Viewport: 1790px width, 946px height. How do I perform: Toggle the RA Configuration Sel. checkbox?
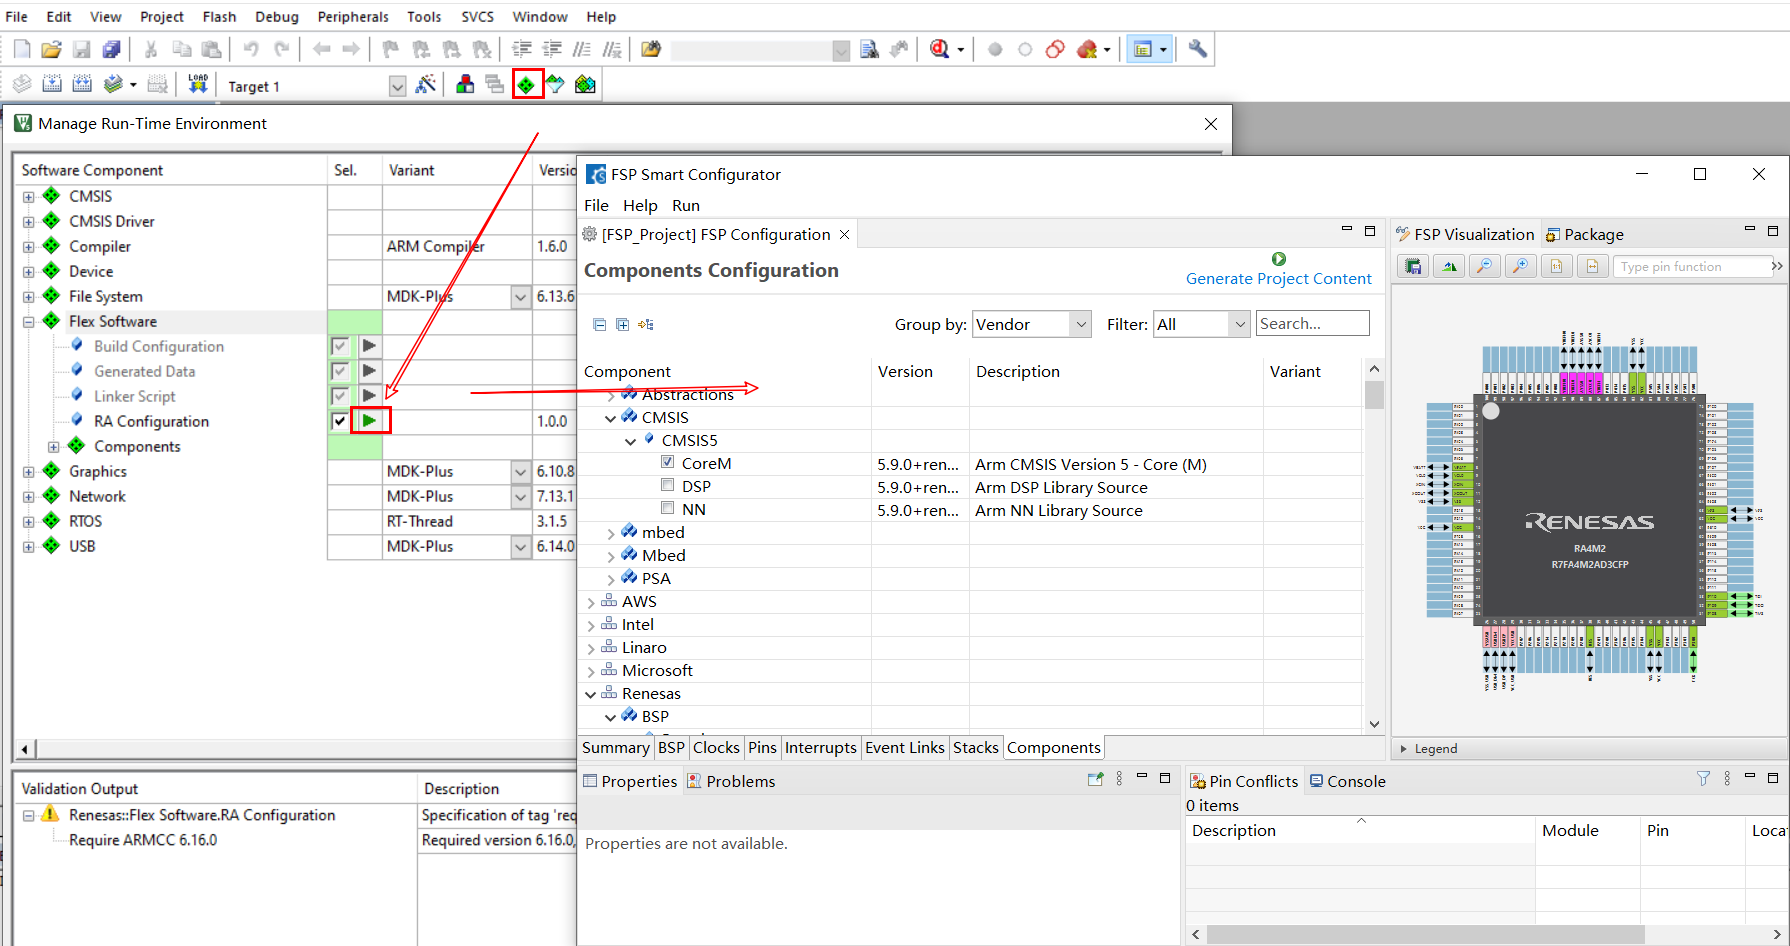(340, 421)
